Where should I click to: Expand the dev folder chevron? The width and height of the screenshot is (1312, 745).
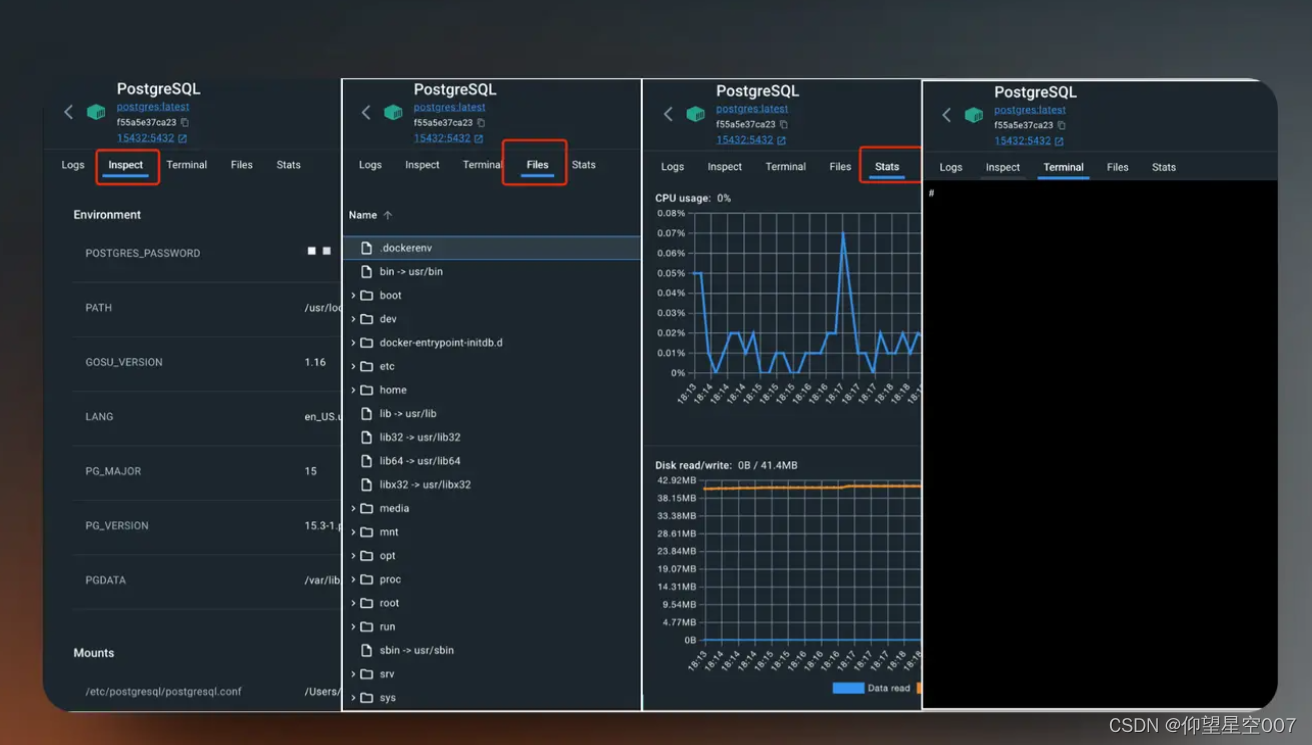tap(353, 319)
